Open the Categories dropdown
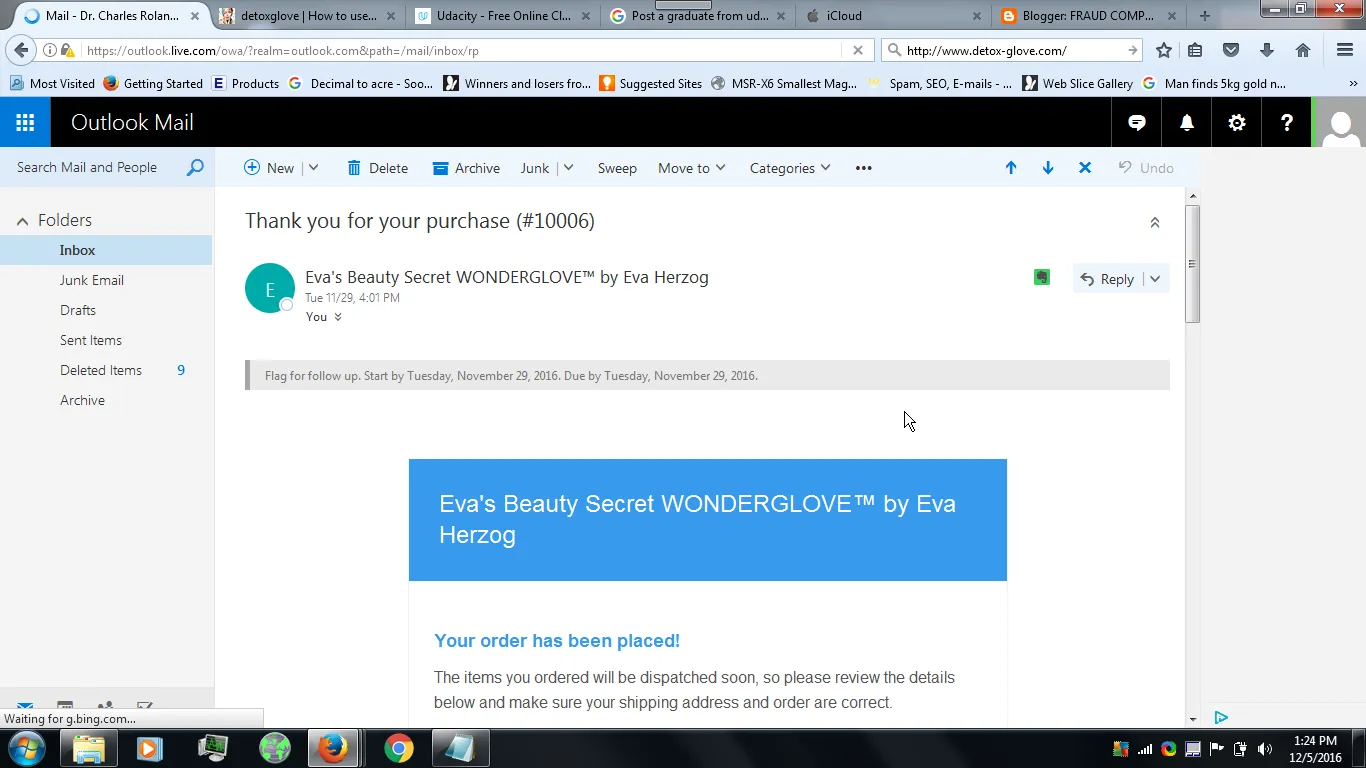 [790, 168]
